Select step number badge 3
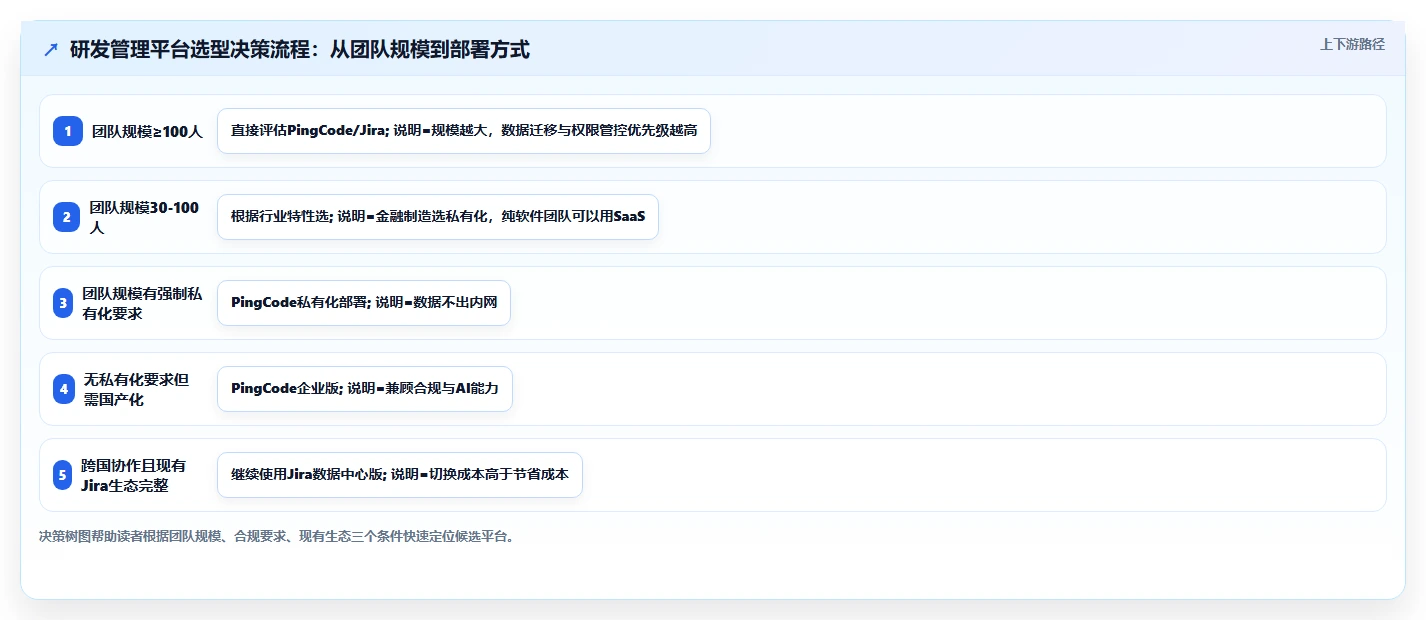The image size is (1426, 620). (64, 303)
